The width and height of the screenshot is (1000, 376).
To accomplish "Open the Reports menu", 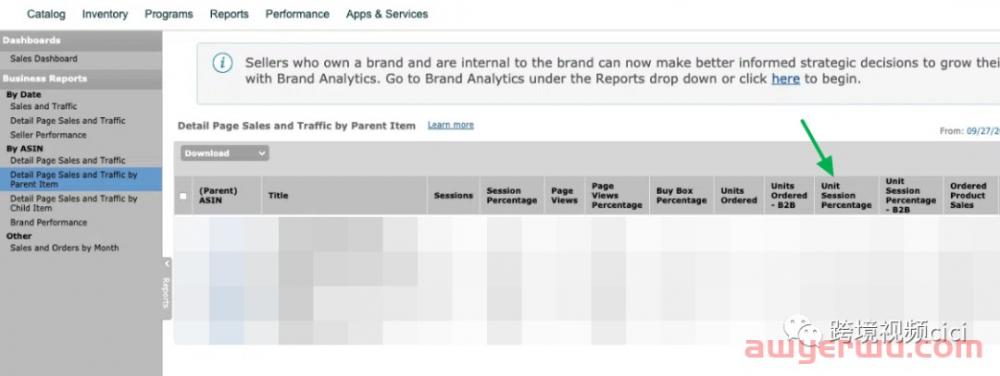I will click(229, 14).
